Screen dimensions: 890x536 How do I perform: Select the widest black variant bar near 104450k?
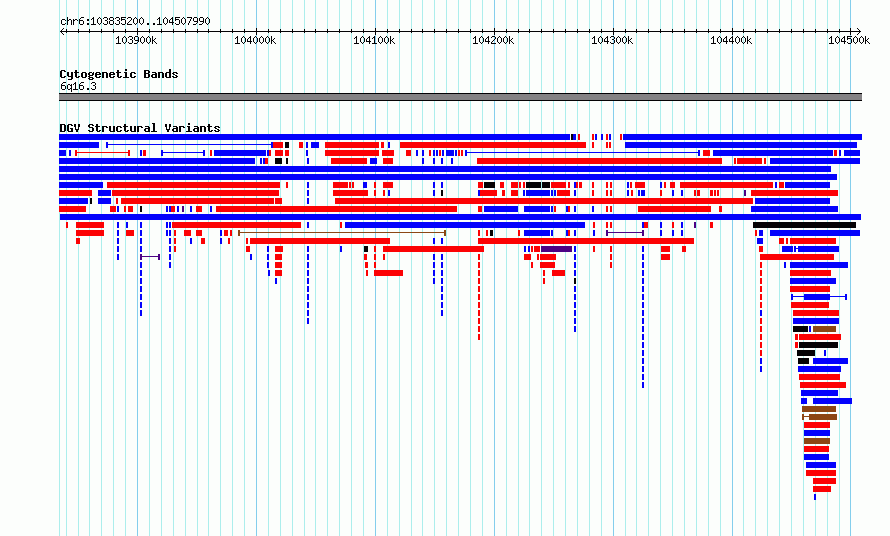[x=804, y=225]
